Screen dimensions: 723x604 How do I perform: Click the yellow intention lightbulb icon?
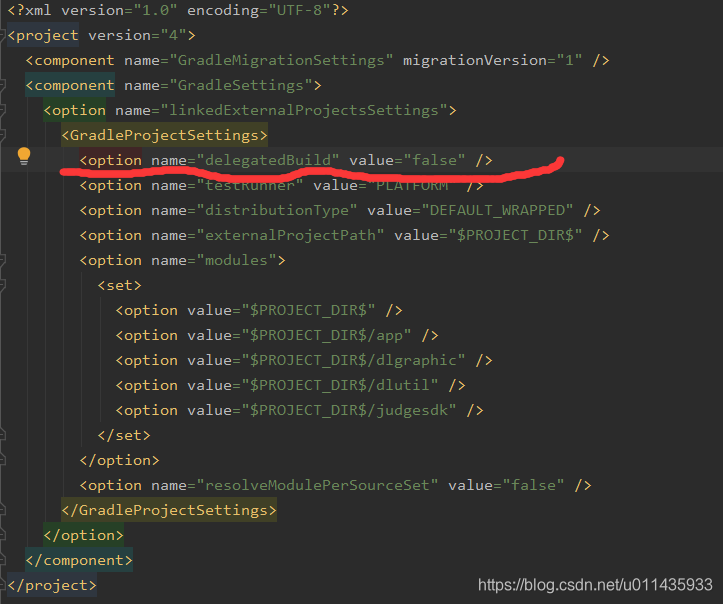point(24,156)
